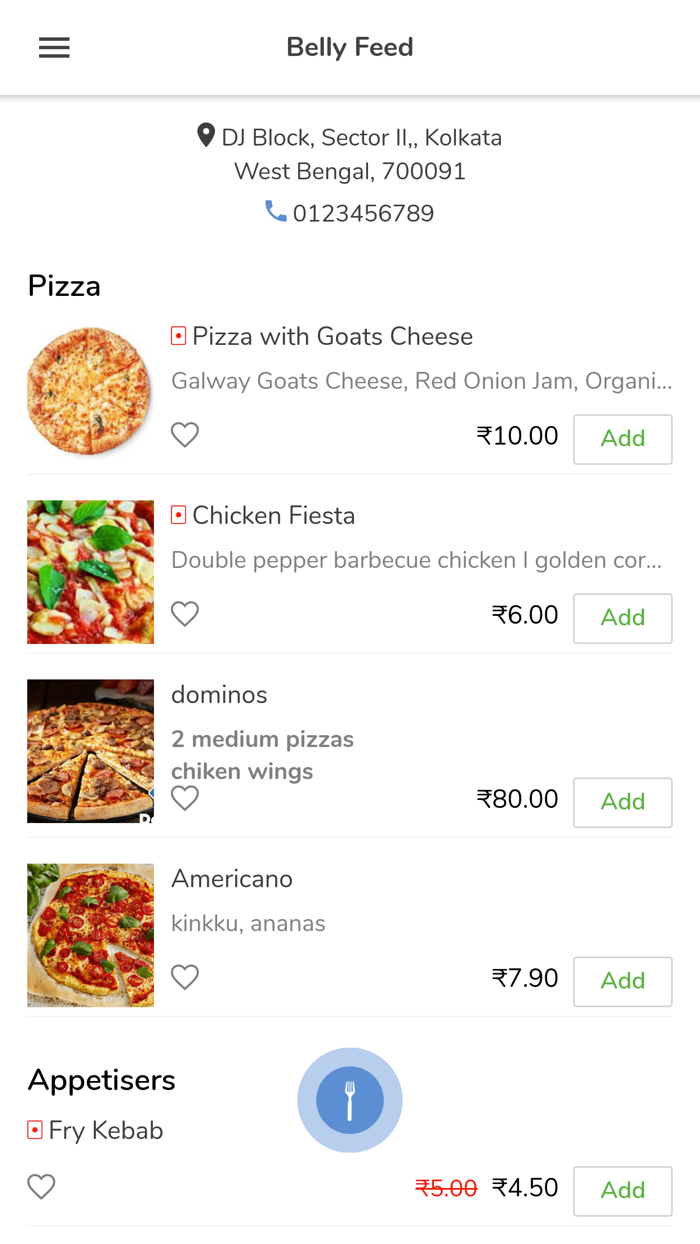
Task: Open Pizza with Goats Cheese thumbnail
Action: 90,391
